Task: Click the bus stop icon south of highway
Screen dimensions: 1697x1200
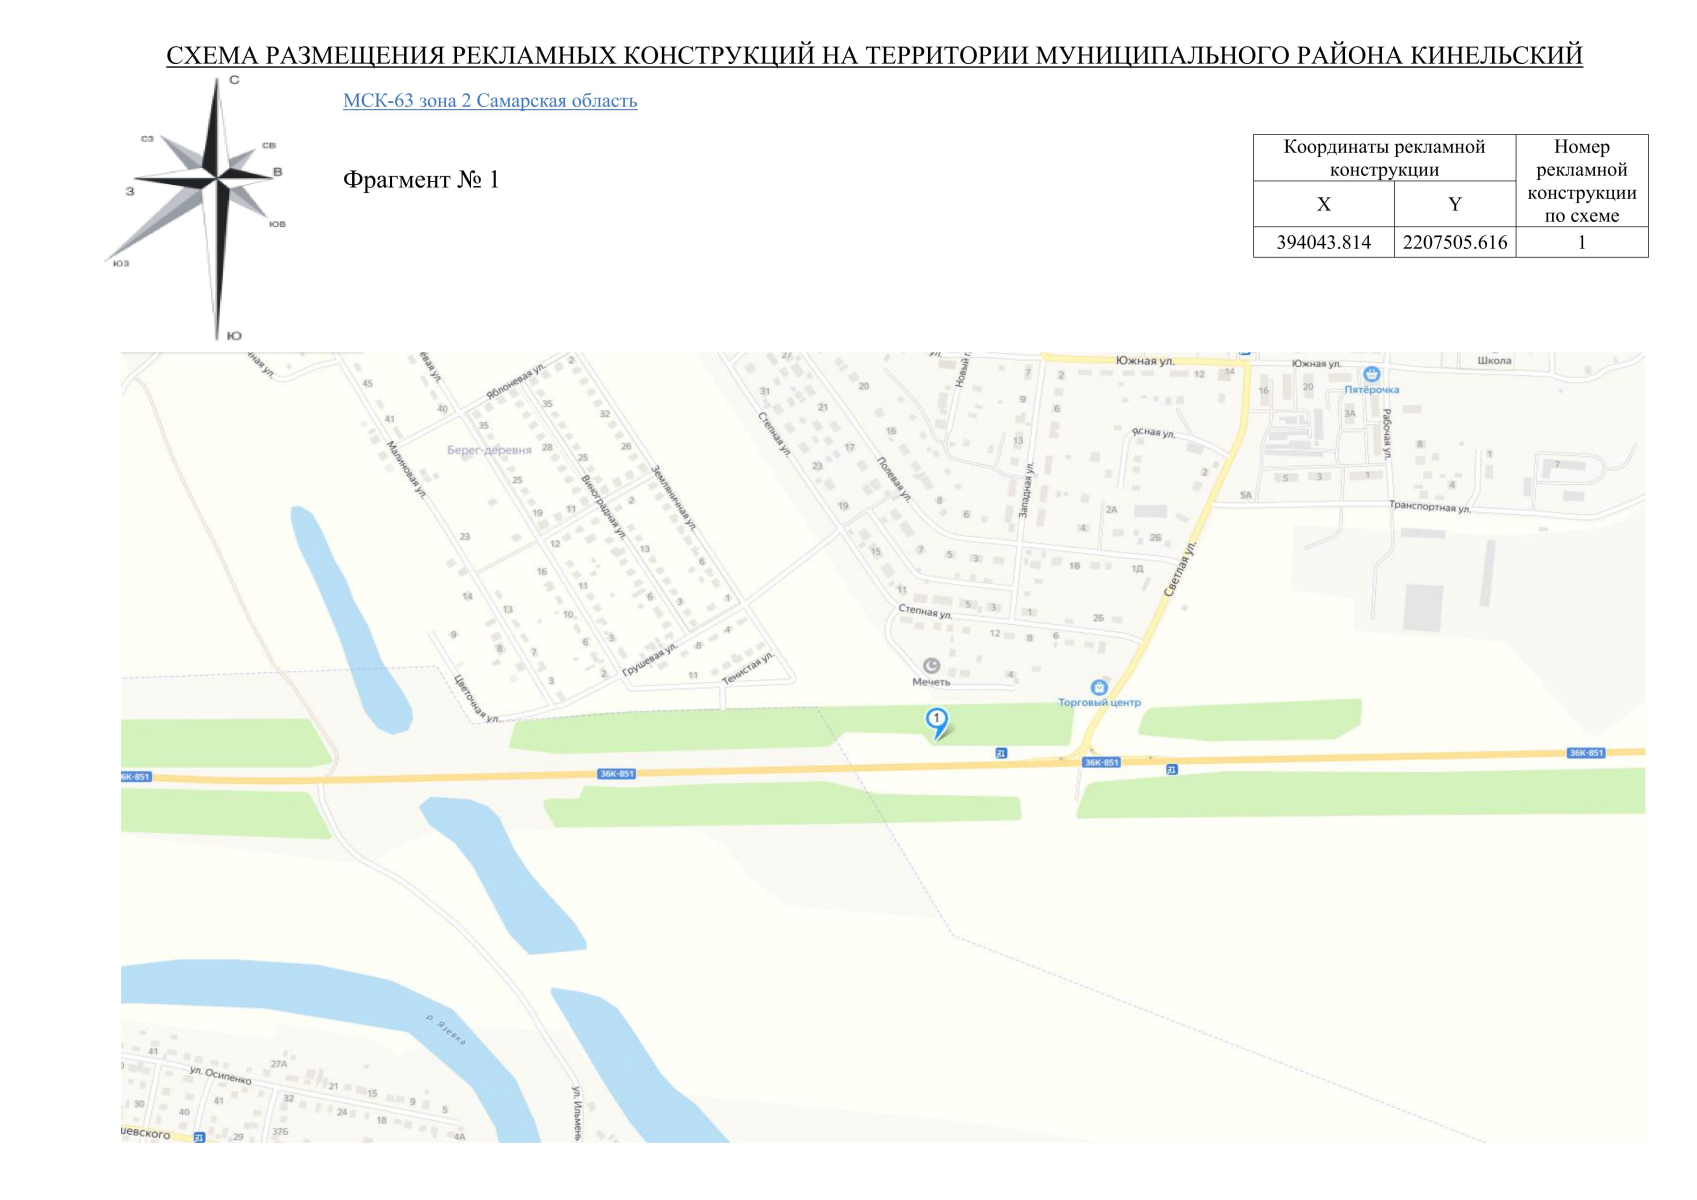Action: click(x=1171, y=769)
